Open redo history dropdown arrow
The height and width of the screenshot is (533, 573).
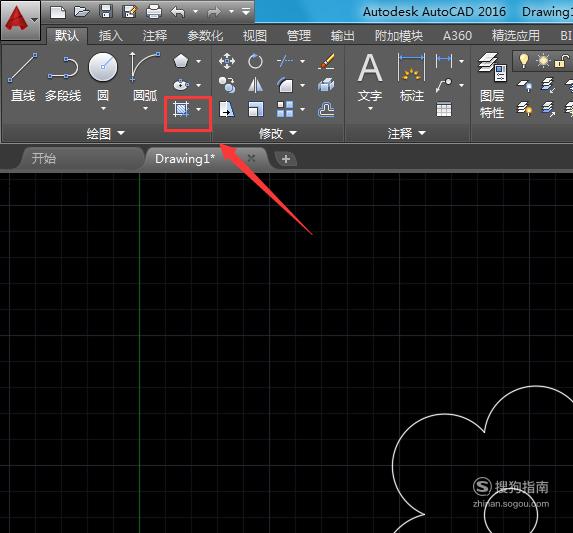[x=231, y=12]
